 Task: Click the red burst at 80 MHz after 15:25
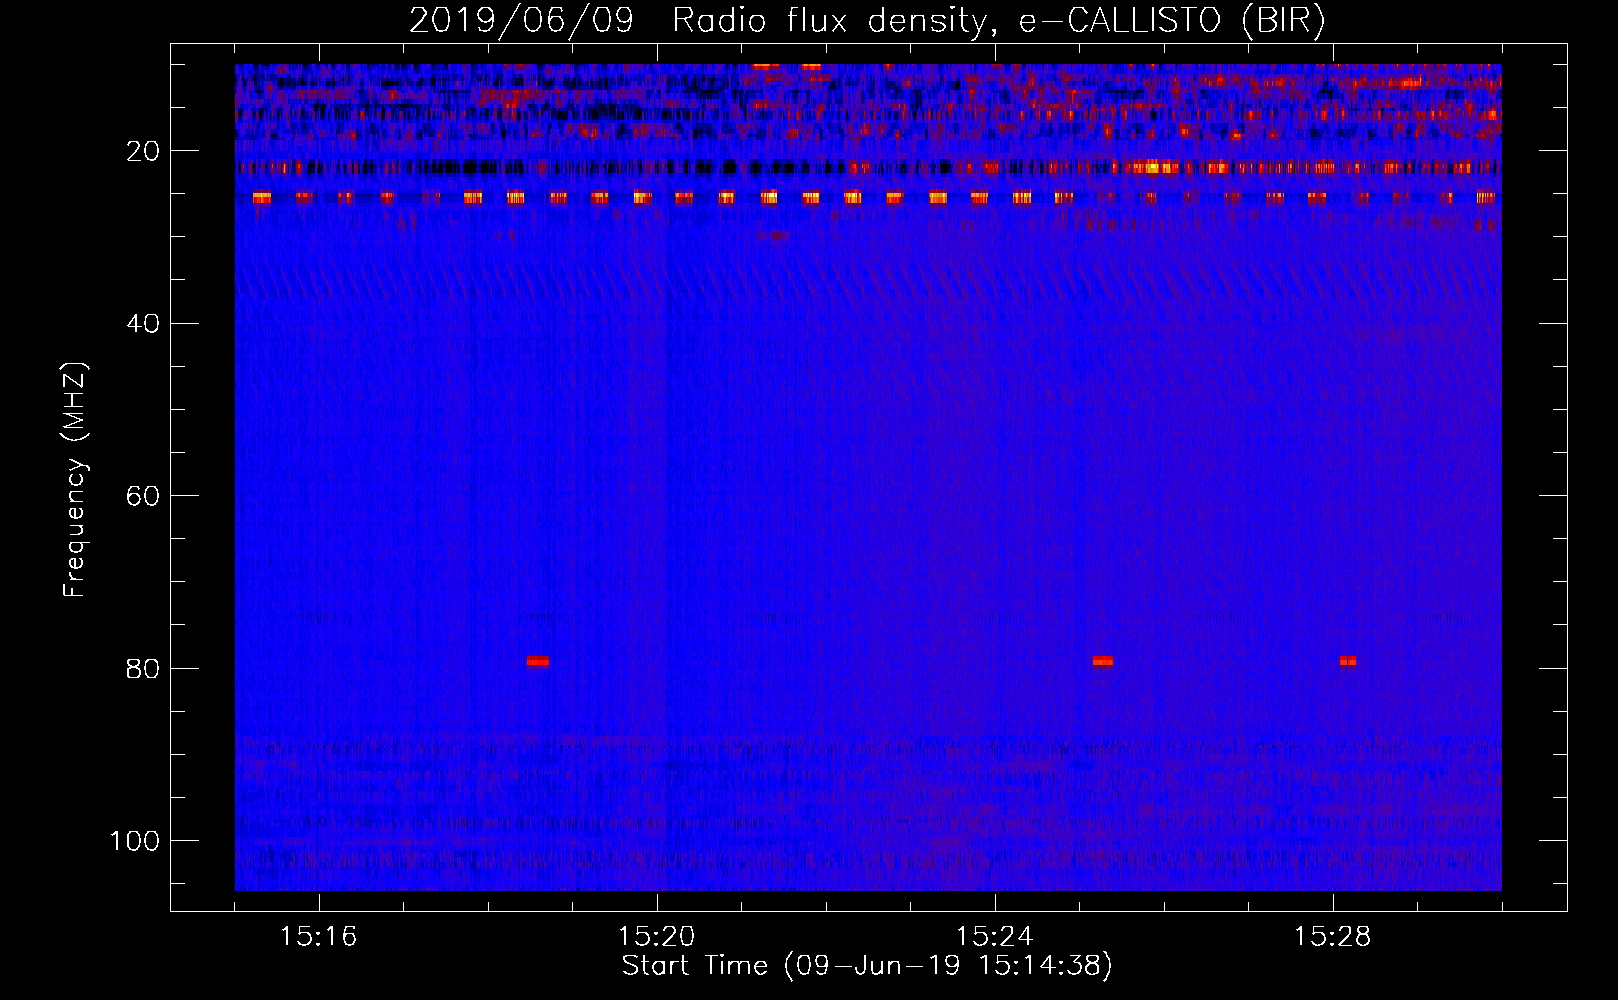1103,661
